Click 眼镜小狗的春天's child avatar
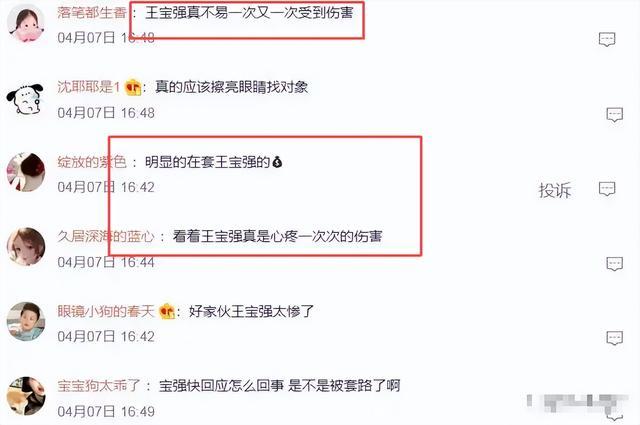Image resolution: width=640 pixels, height=425 pixels. pos(26,321)
